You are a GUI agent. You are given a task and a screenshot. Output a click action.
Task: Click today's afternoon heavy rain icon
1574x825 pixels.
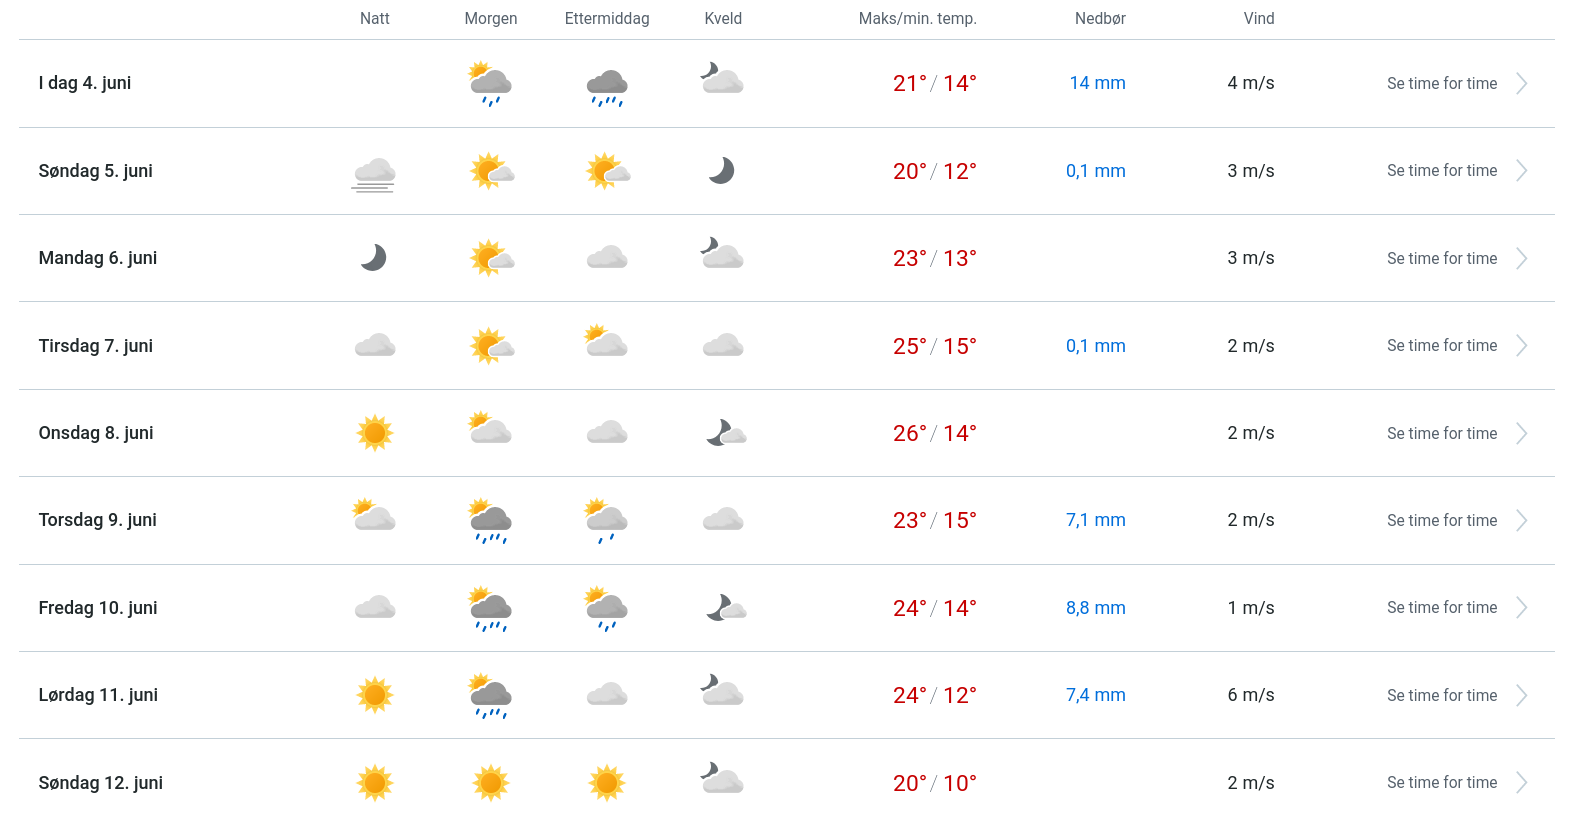point(607,87)
